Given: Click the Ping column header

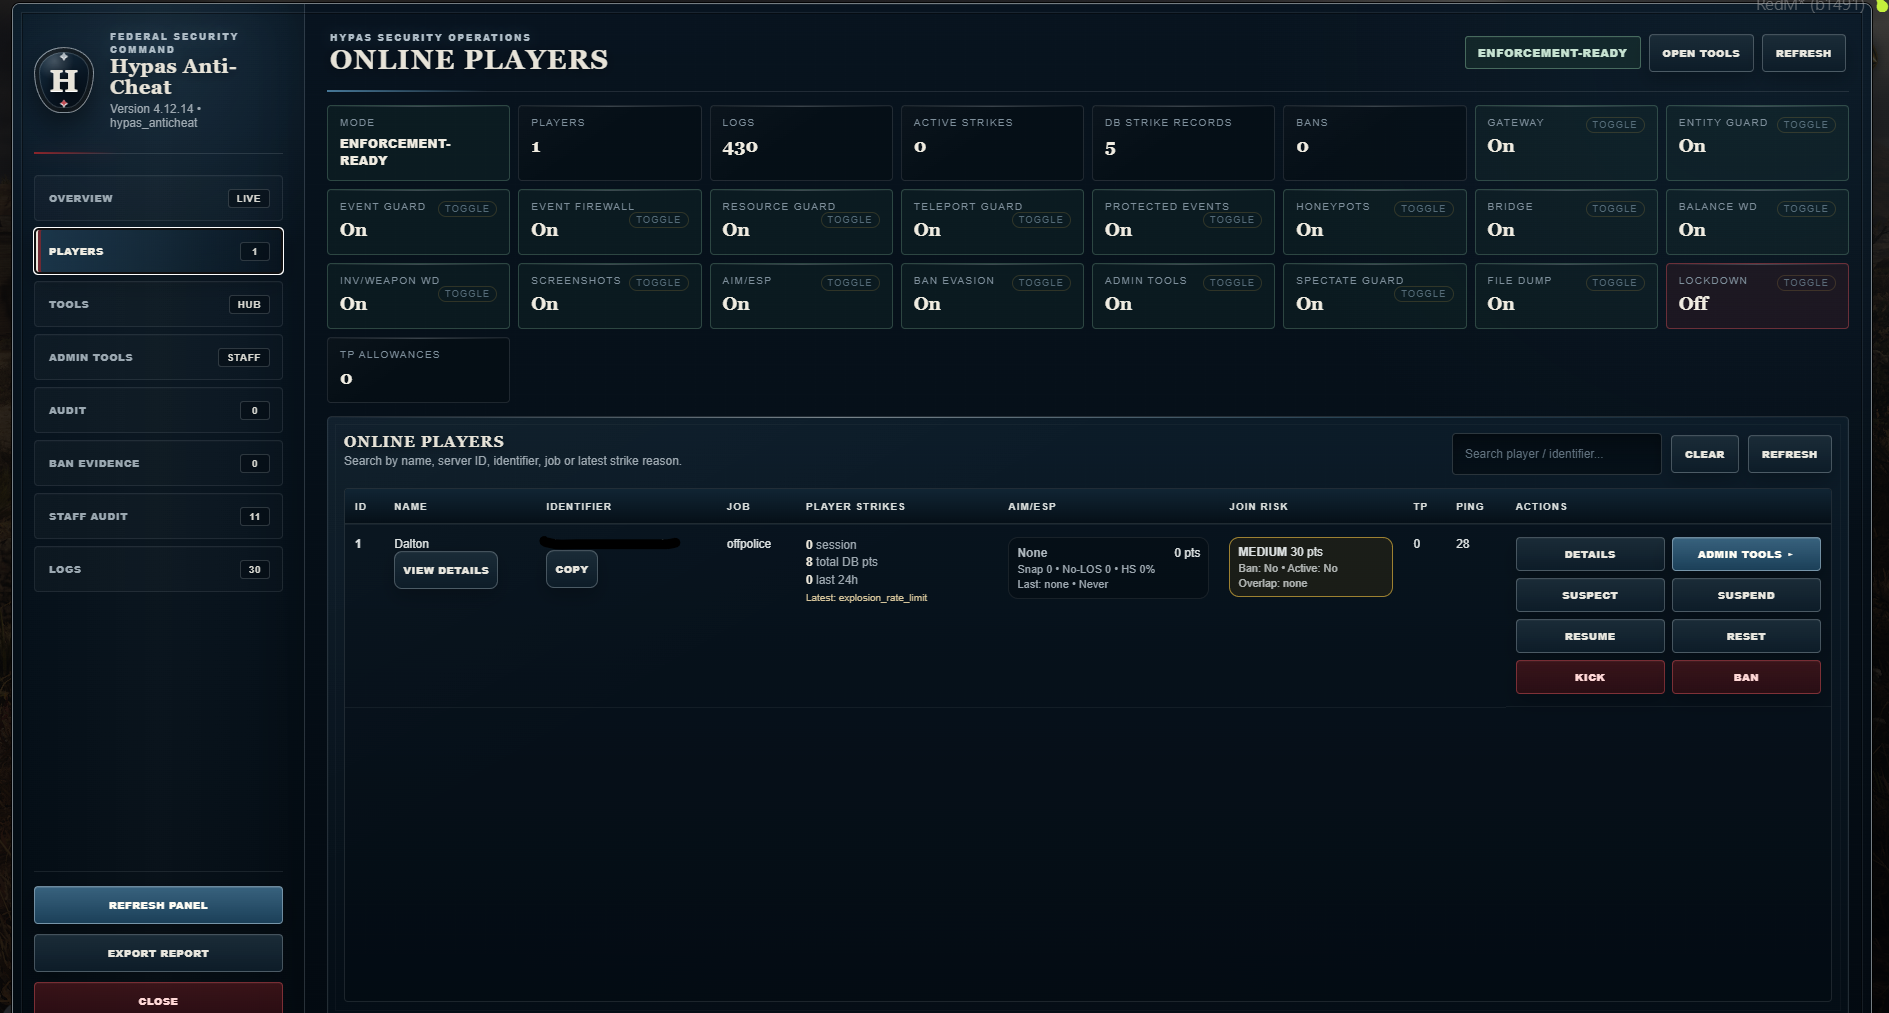Looking at the screenshot, I should point(1469,507).
